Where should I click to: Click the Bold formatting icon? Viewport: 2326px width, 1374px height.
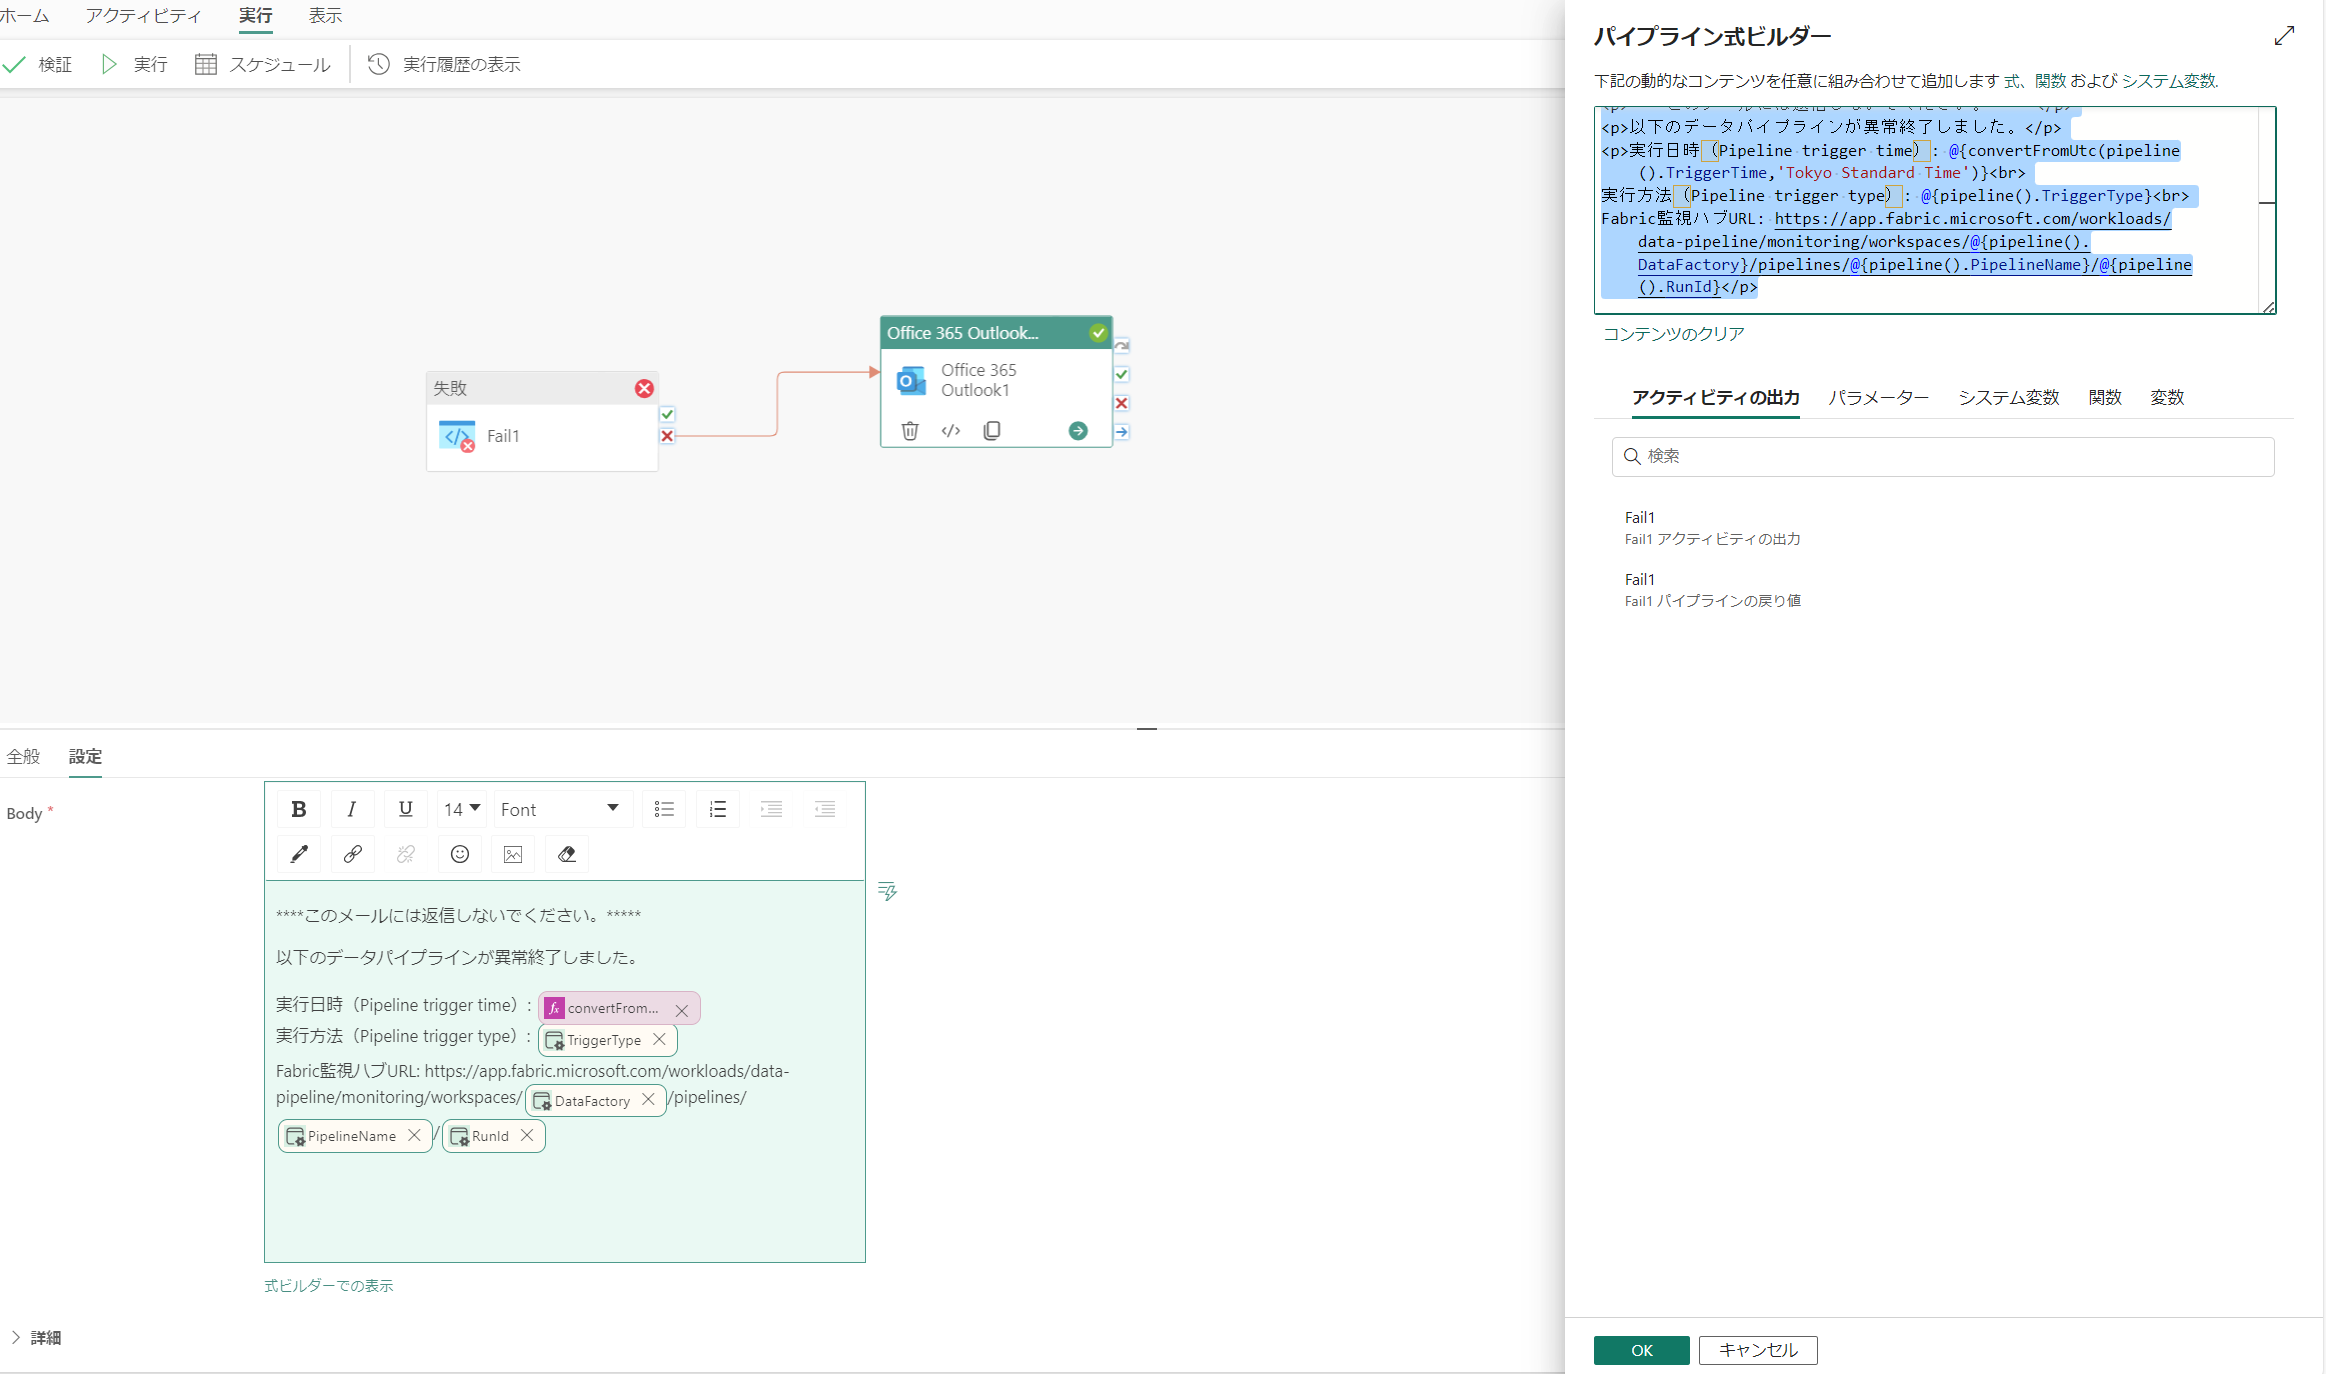click(x=298, y=809)
